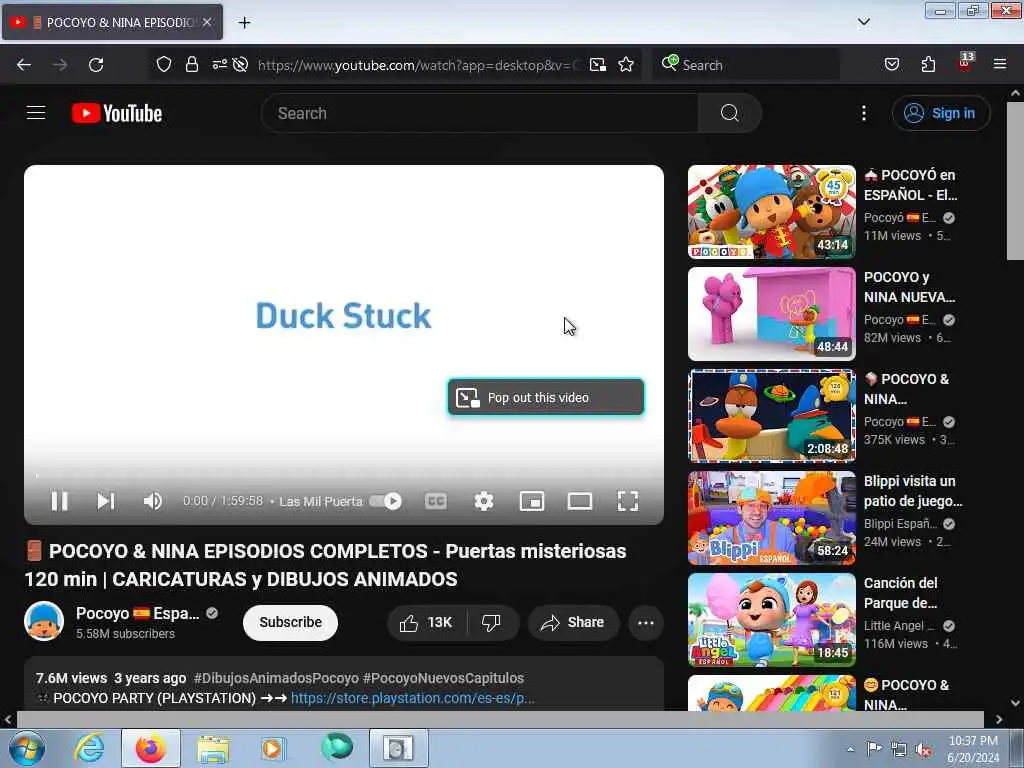Viewport: 1024px width, 768px height.
Task: Open Firefox application hamburger menu
Action: 1000,64
